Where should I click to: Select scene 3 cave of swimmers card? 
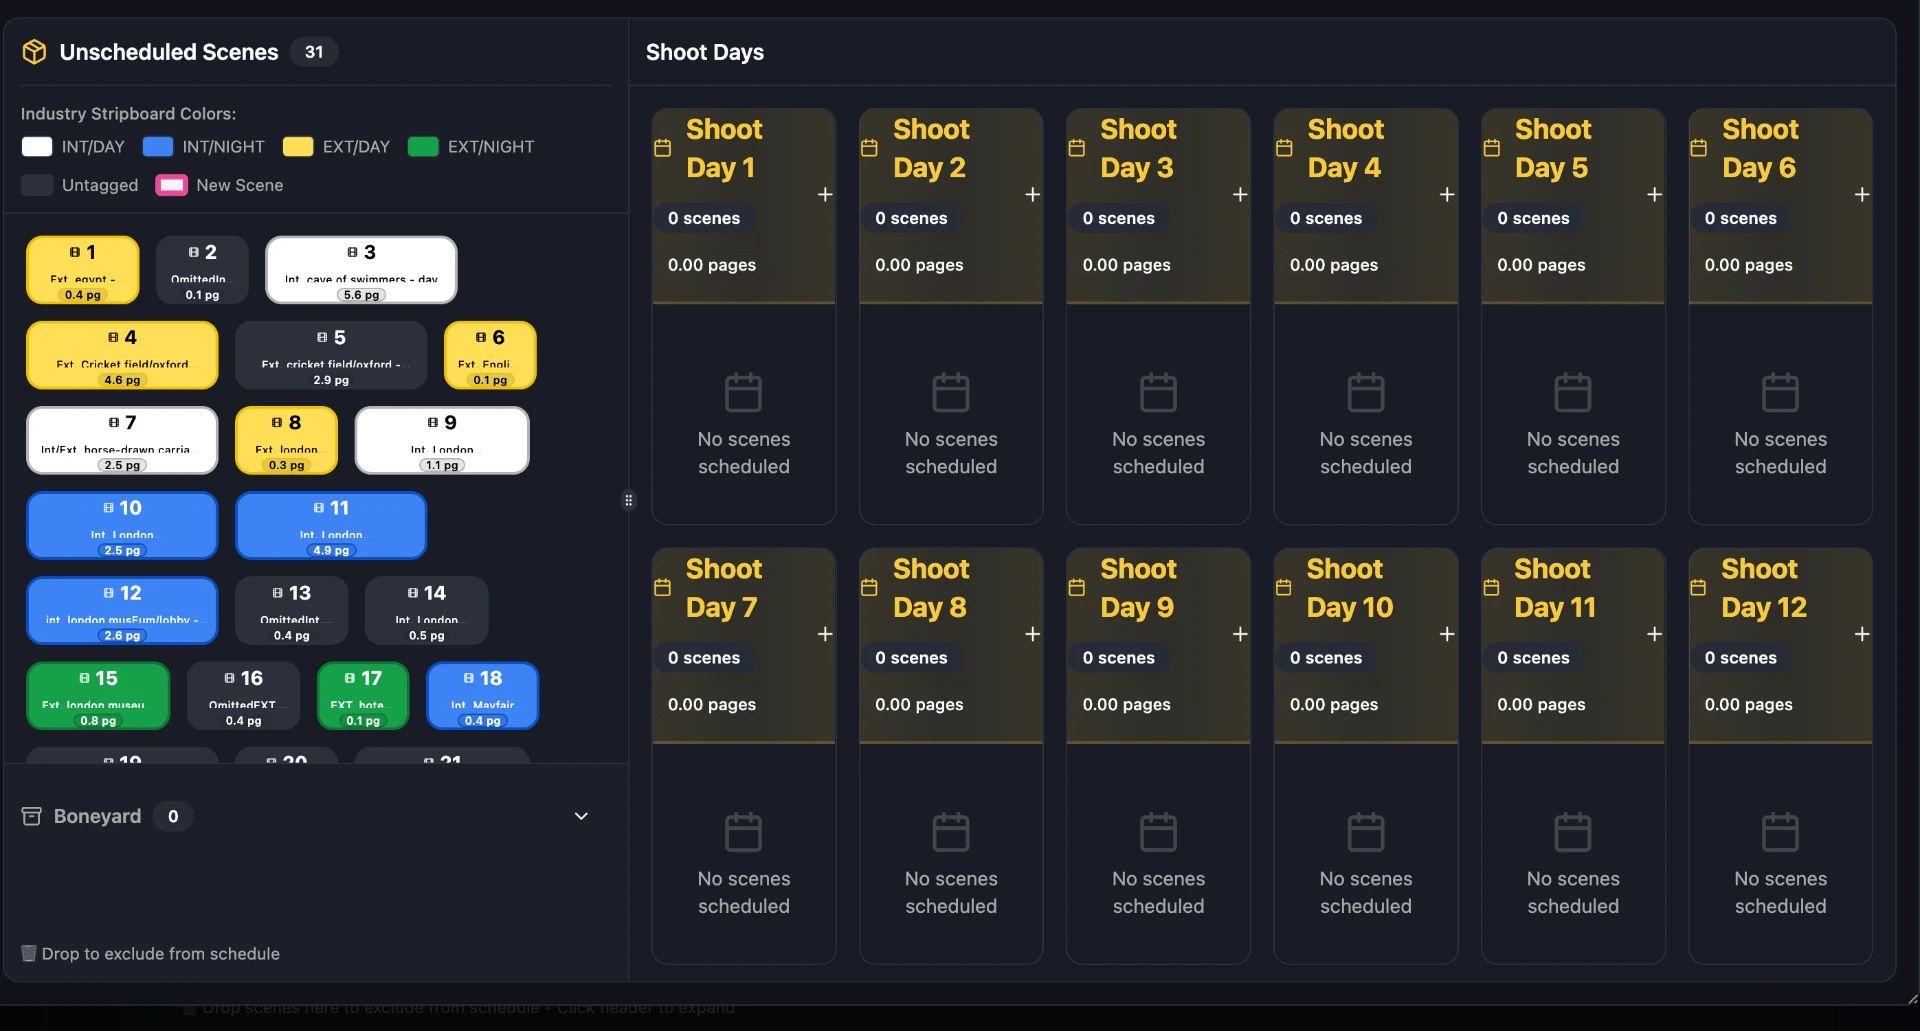tap(361, 270)
